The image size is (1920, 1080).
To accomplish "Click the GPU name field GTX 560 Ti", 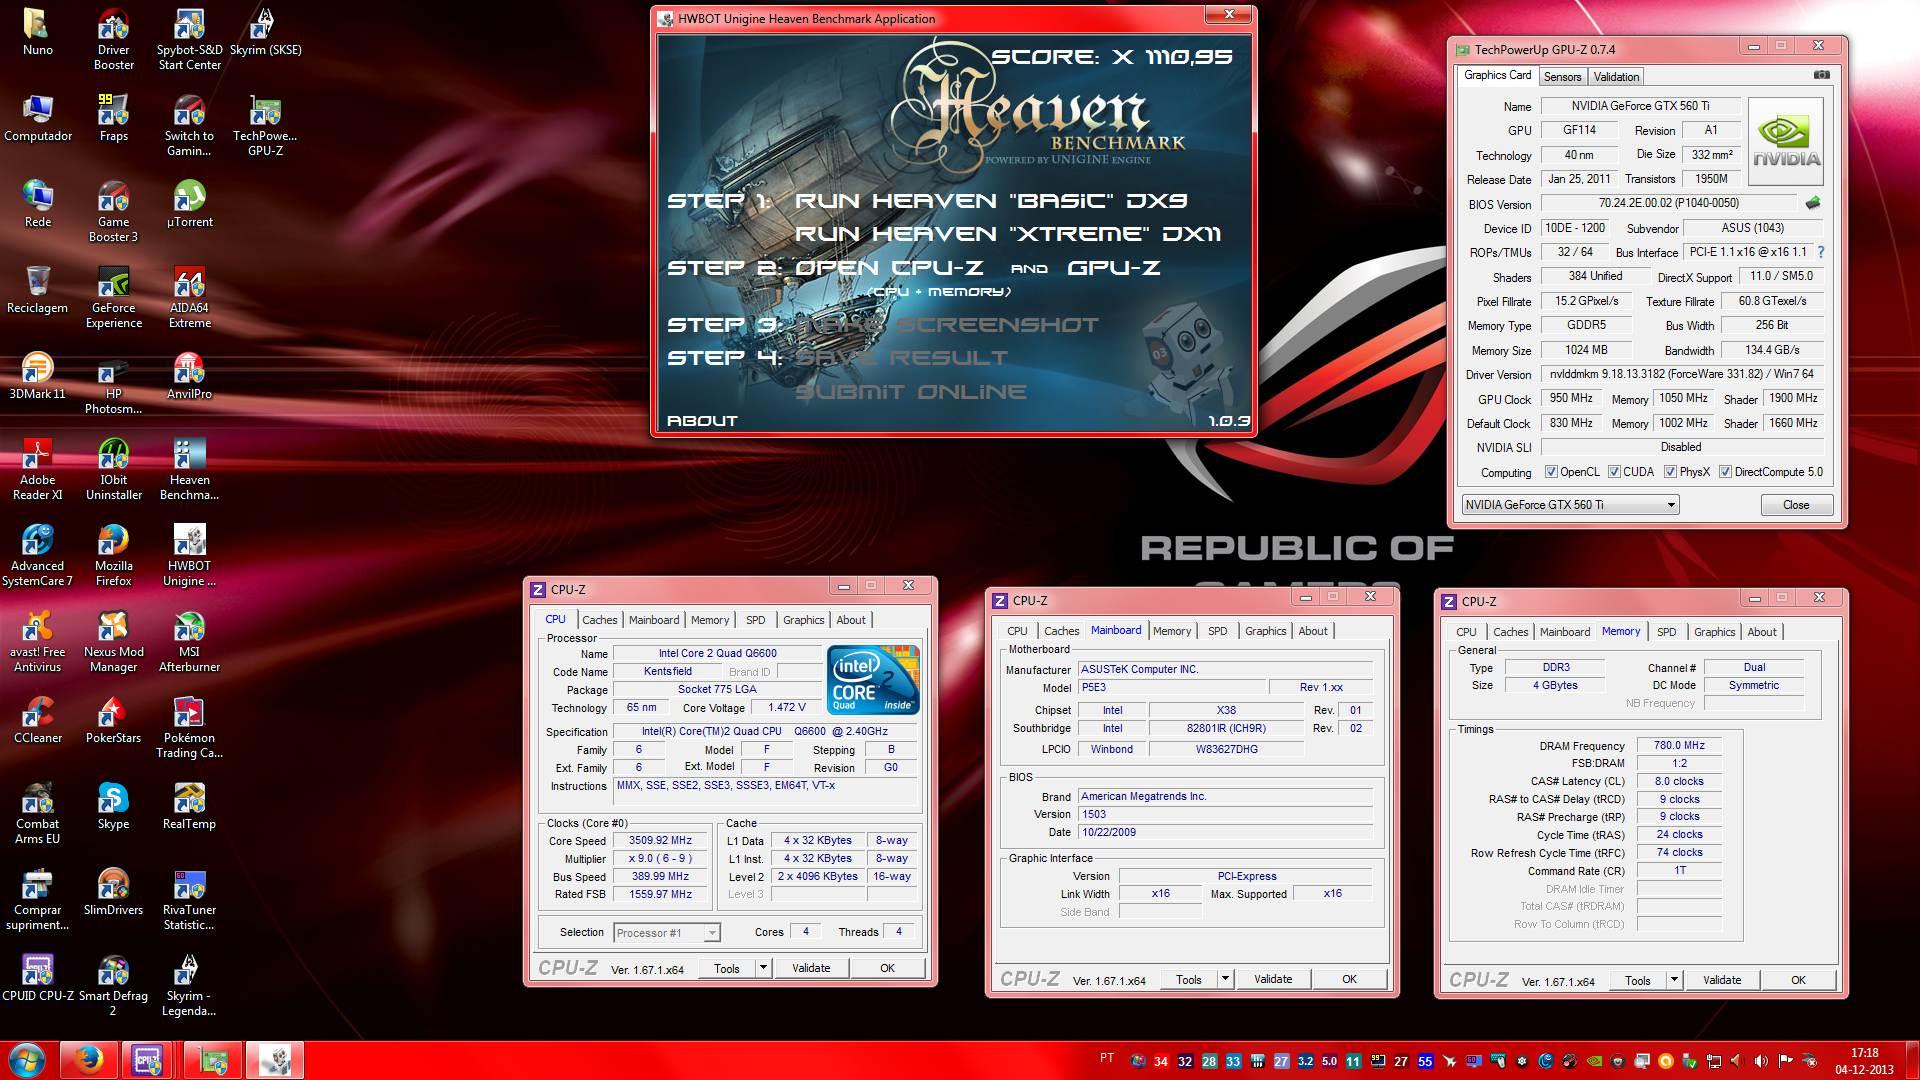I will pos(1640,106).
